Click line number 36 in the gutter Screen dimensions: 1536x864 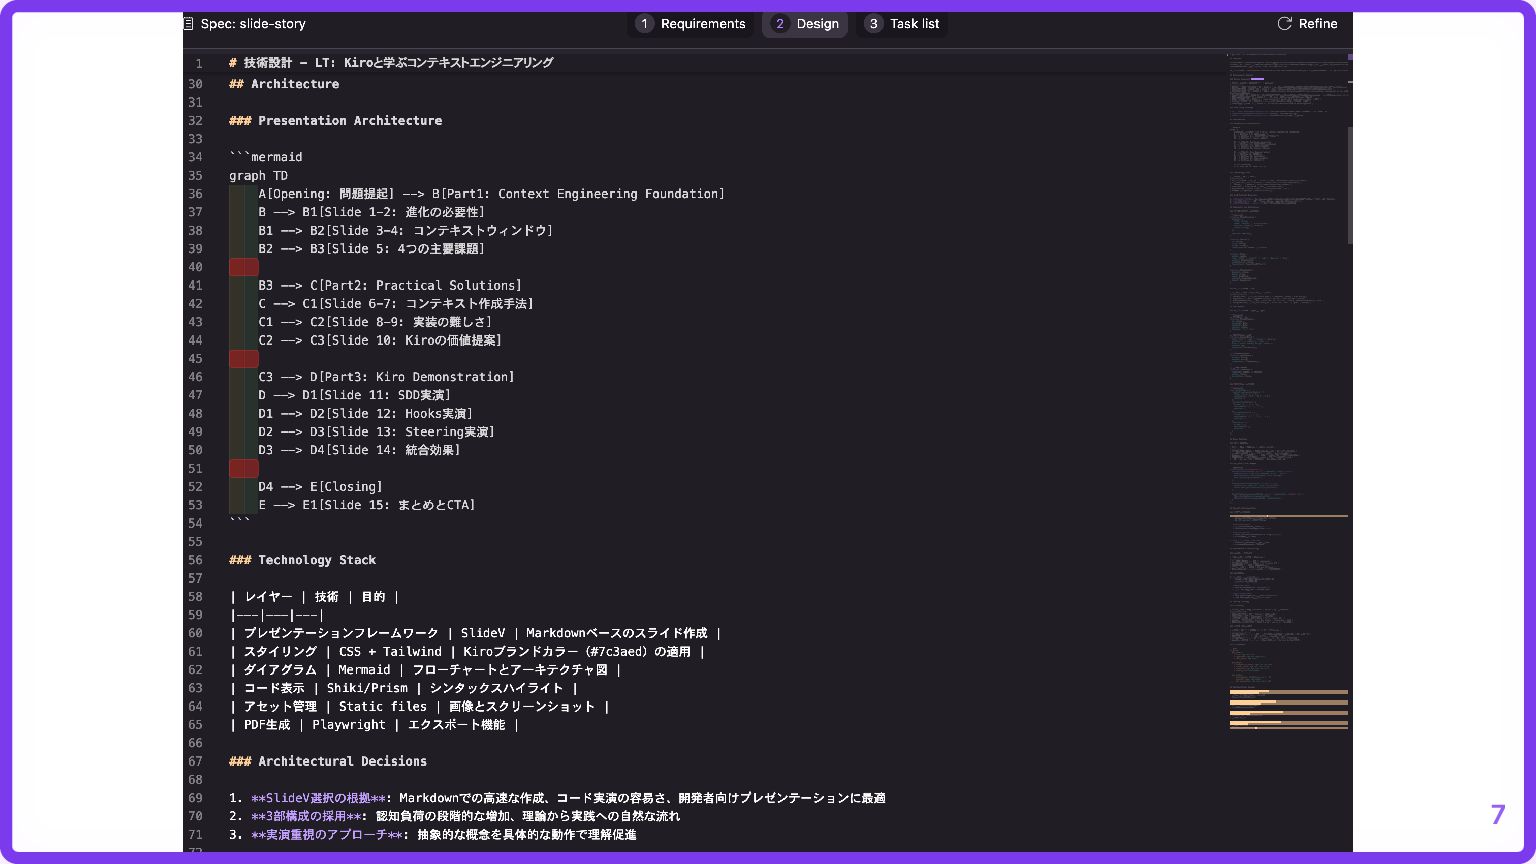pyautogui.click(x=195, y=194)
